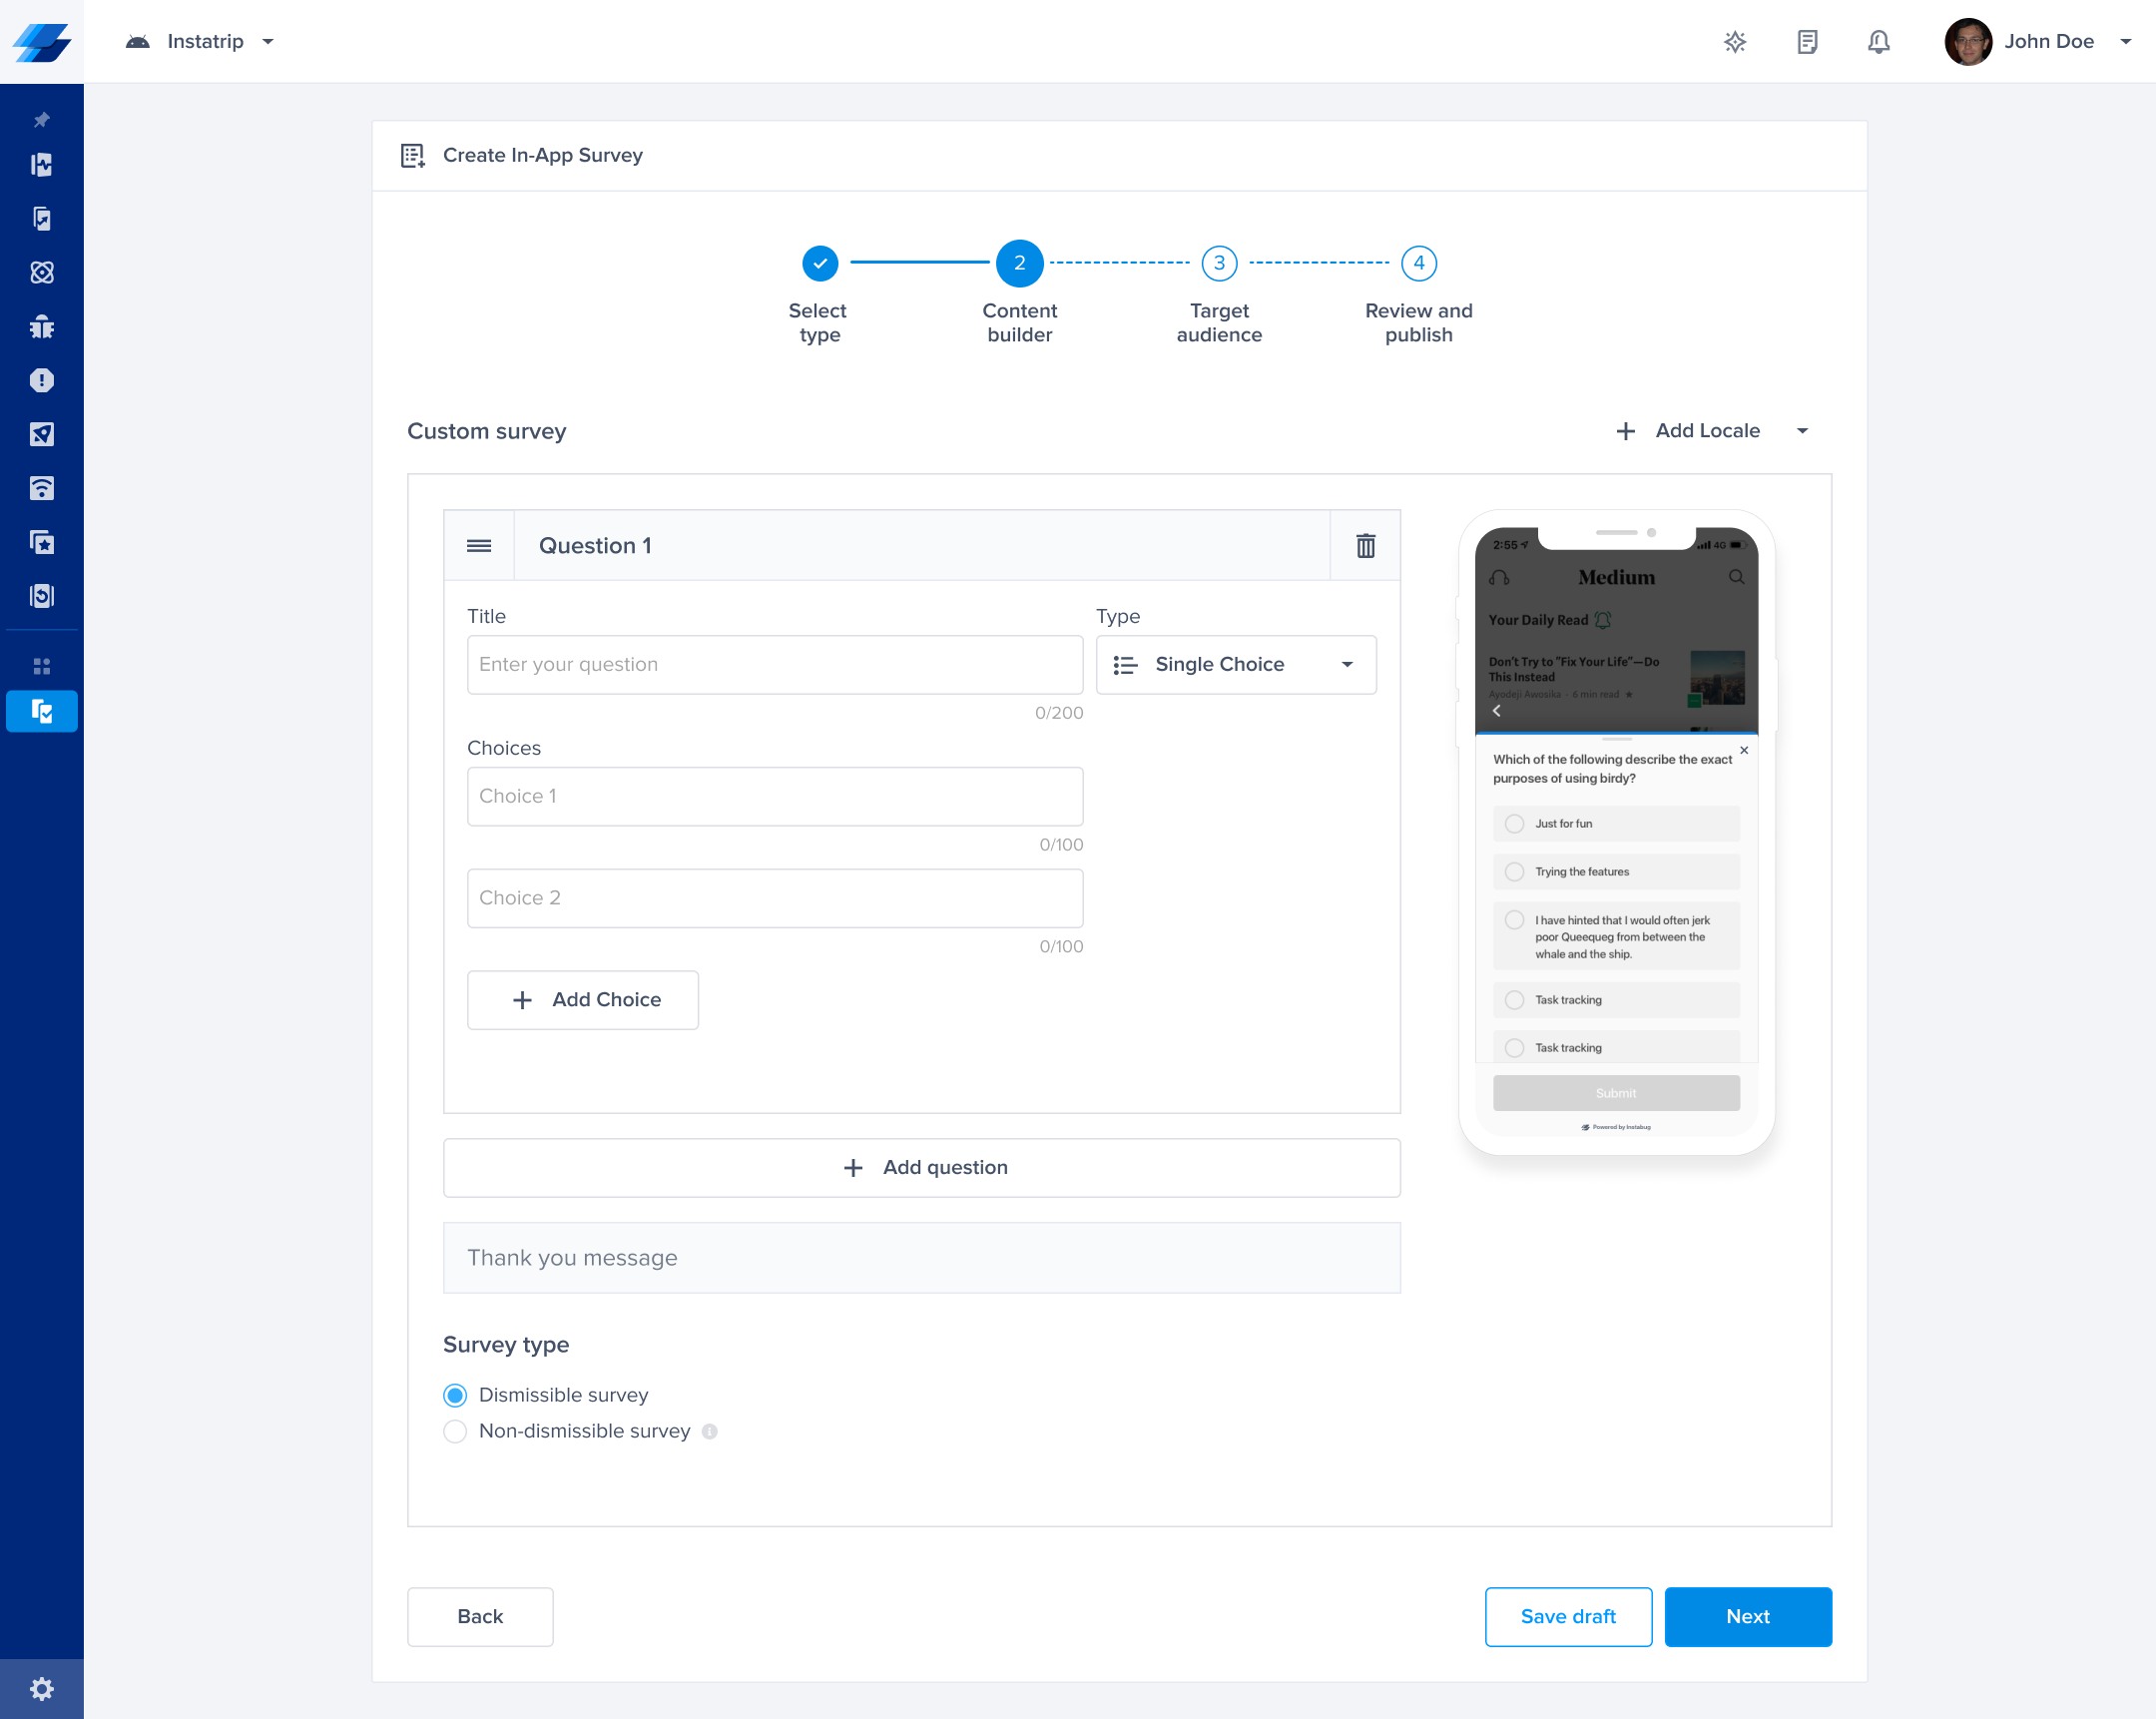Open the surveys icon highlighted in the sidebar
This screenshot has height=1719, width=2156.
click(41, 711)
